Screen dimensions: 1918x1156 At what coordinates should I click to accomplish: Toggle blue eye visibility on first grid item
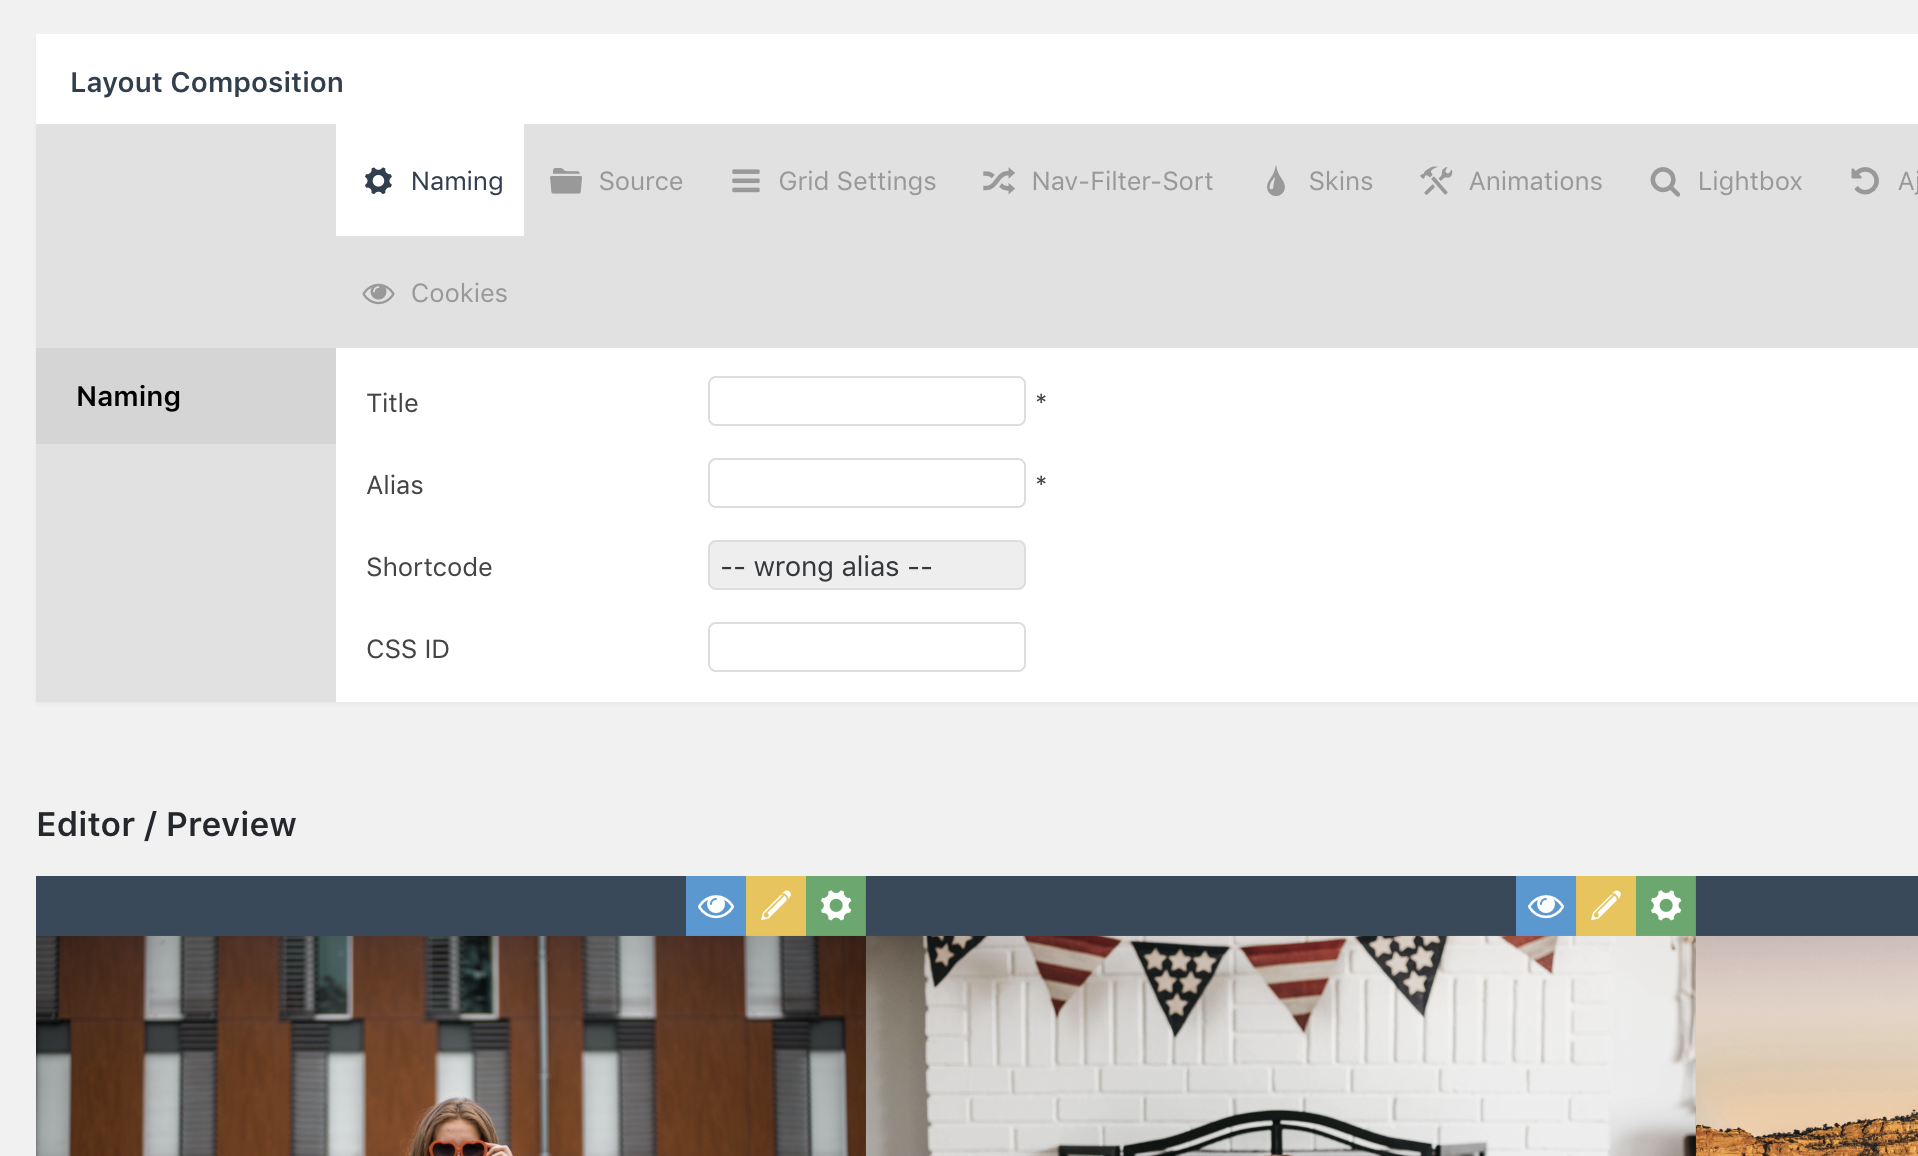[716, 906]
